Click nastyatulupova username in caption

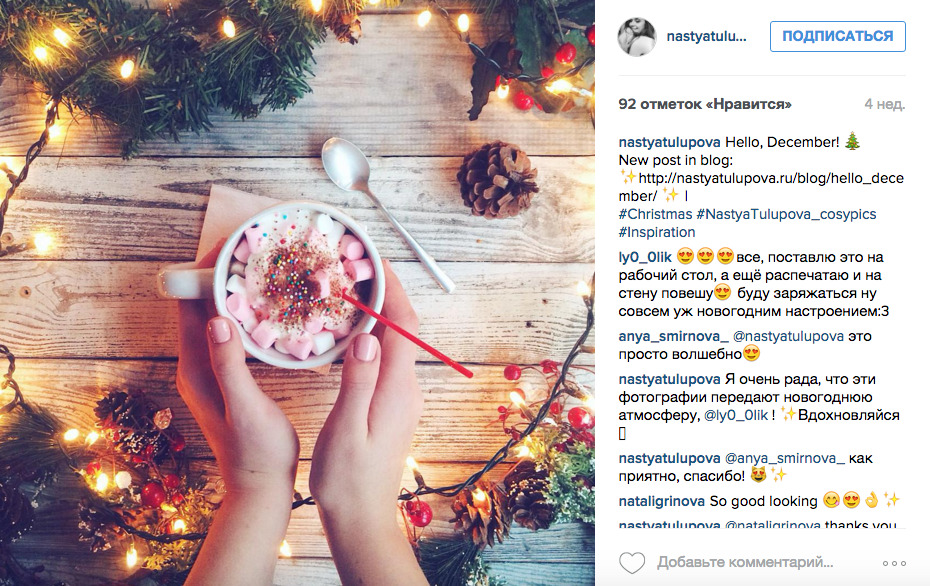pyautogui.click(x=669, y=142)
